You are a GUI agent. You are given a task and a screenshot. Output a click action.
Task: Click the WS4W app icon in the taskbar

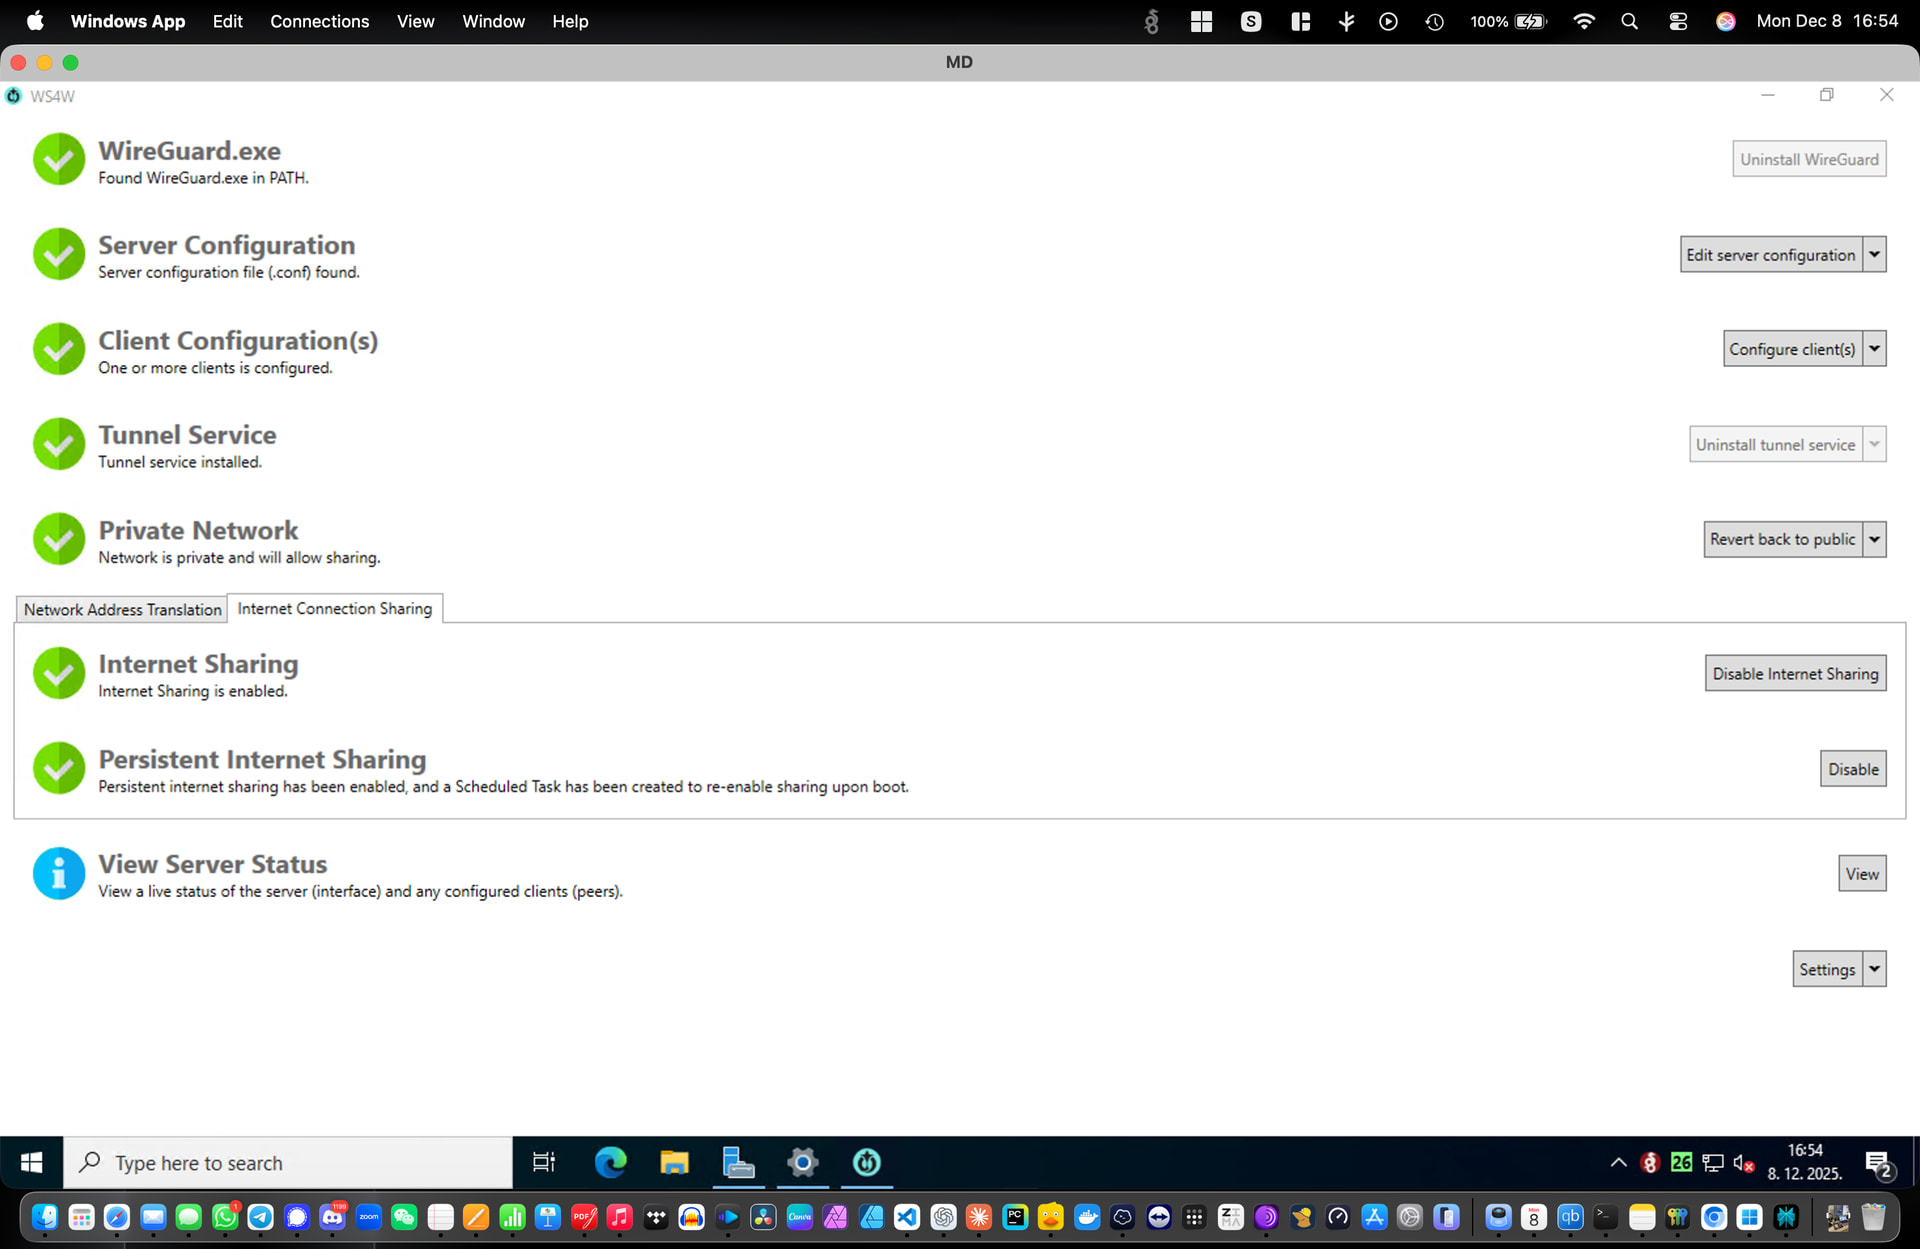click(866, 1162)
